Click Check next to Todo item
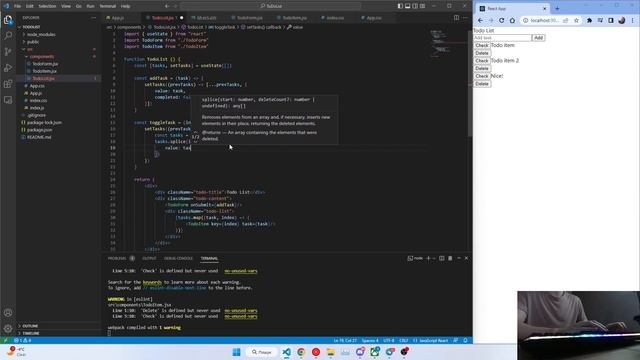The image size is (640, 360). [482, 45]
